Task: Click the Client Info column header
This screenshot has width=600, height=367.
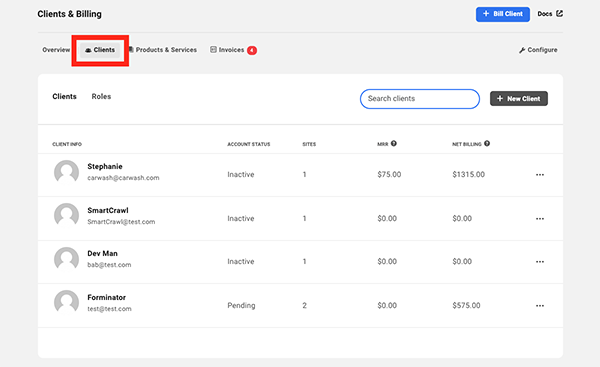Action: (x=67, y=144)
